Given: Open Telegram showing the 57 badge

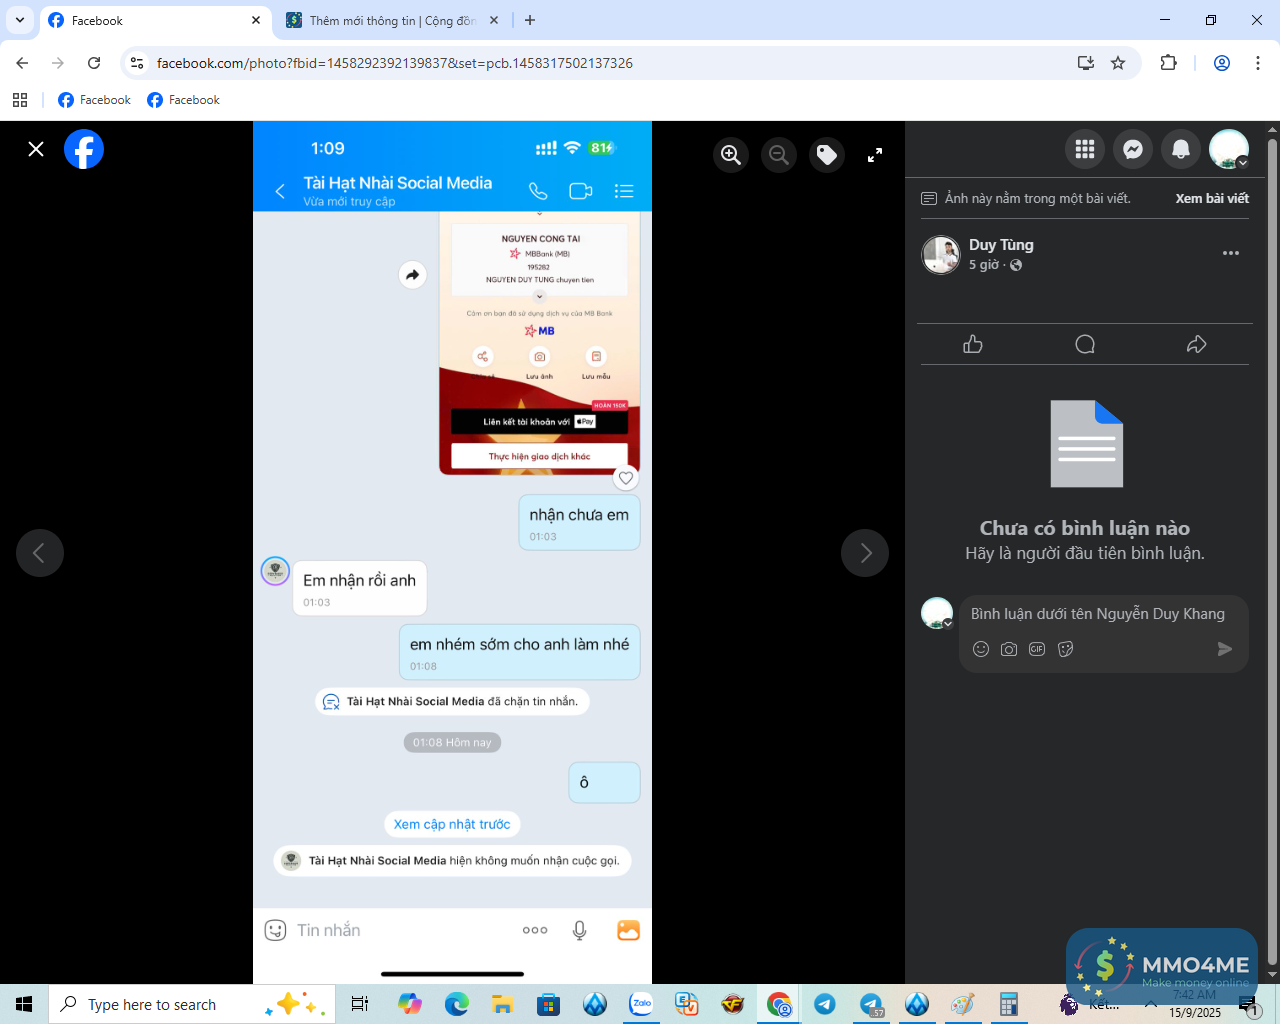Looking at the screenshot, I should pyautogui.click(x=871, y=1004).
